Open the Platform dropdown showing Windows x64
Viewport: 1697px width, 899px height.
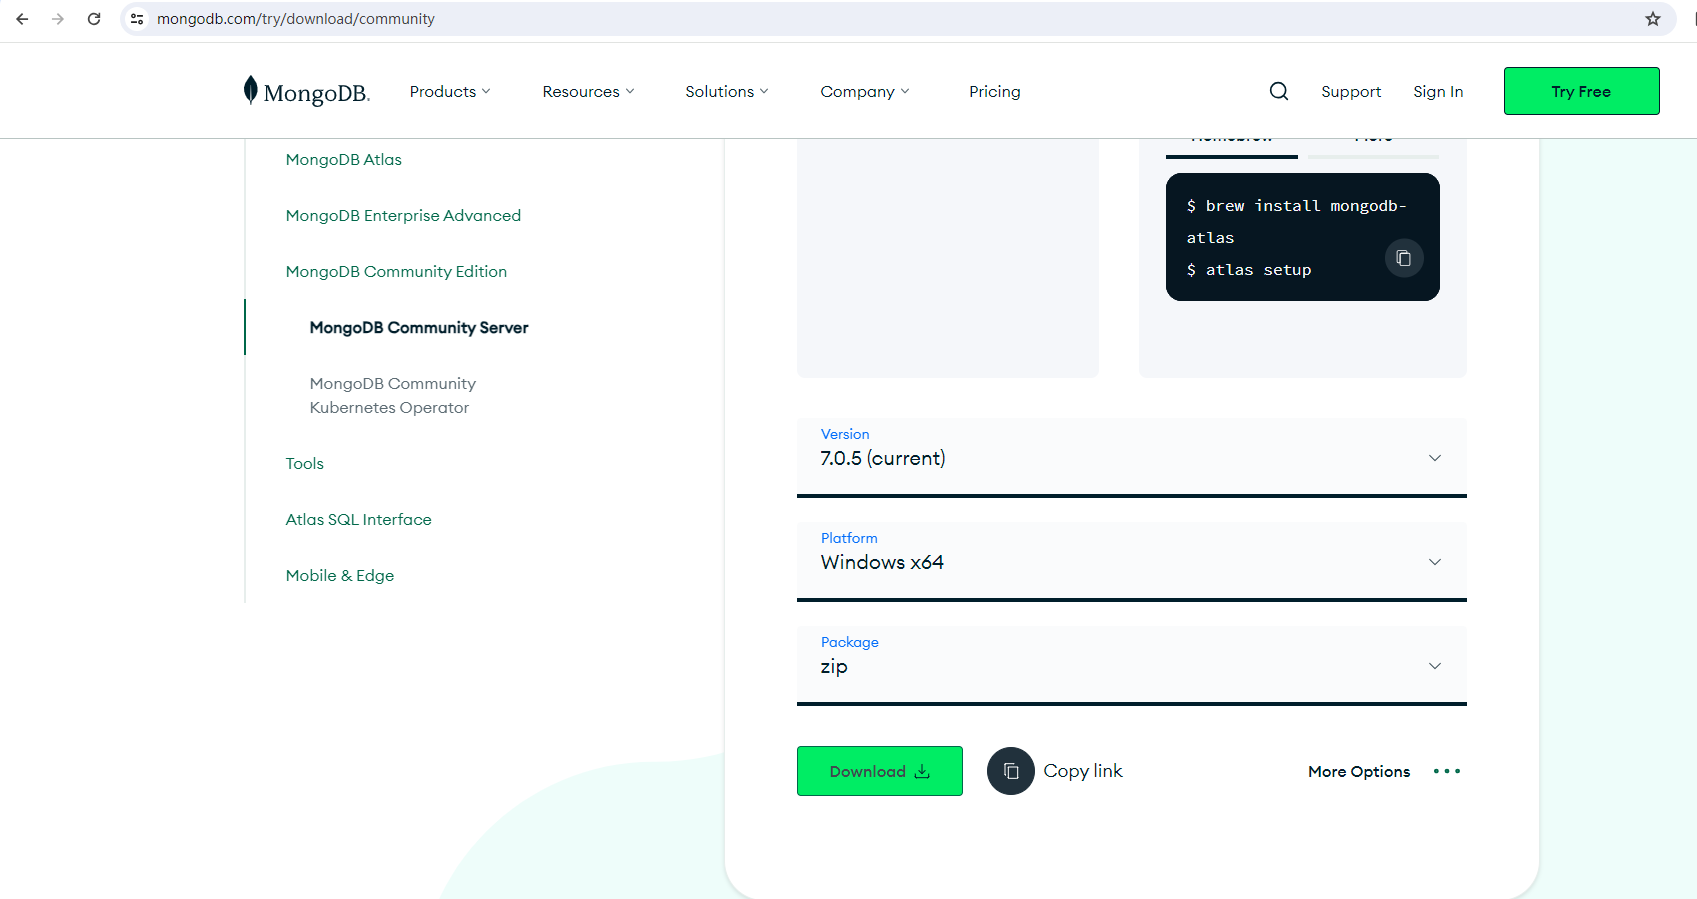pyautogui.click(x=1132, y=561)
